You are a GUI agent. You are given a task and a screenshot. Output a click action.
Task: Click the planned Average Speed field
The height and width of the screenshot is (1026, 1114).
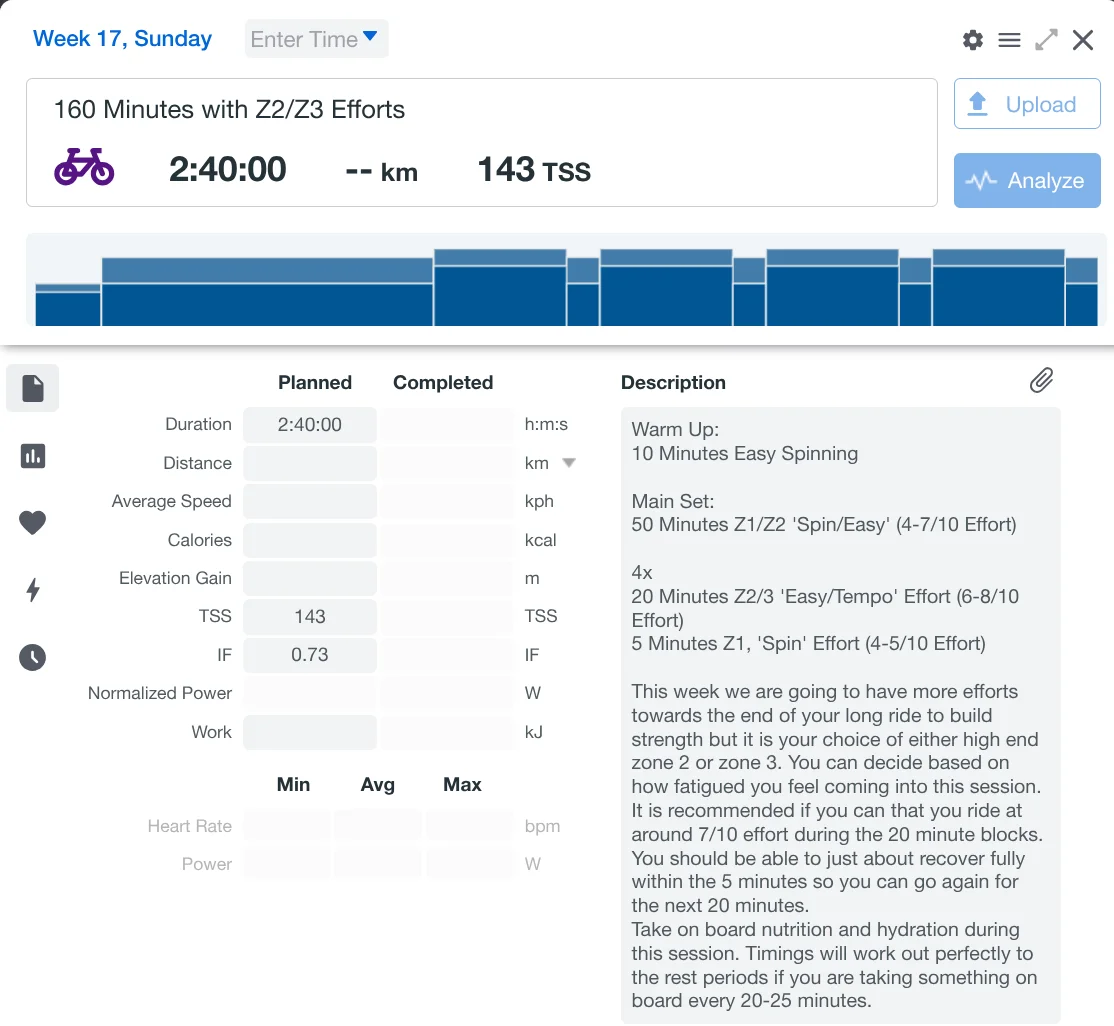[310, 502]
